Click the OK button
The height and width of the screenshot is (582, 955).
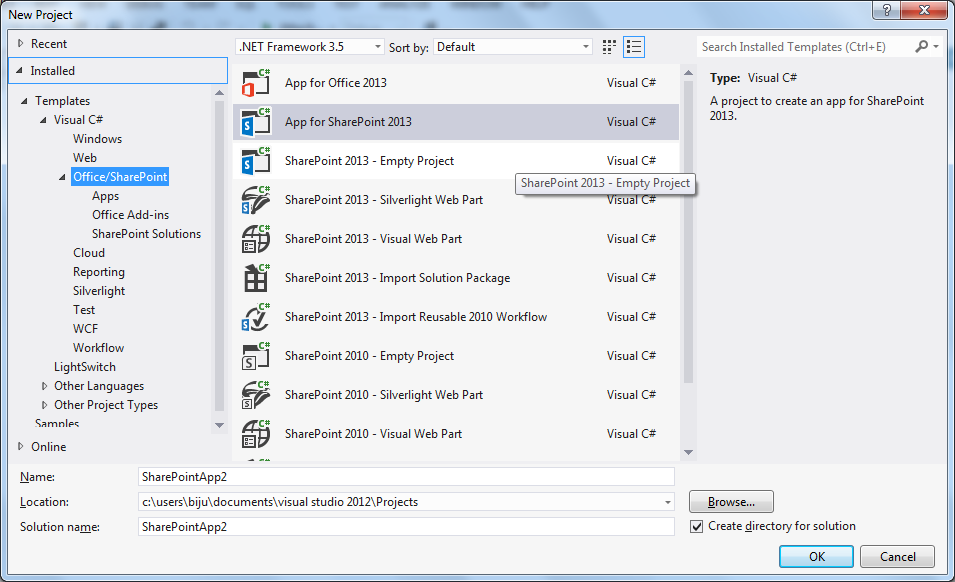click(x=816, y=556)
